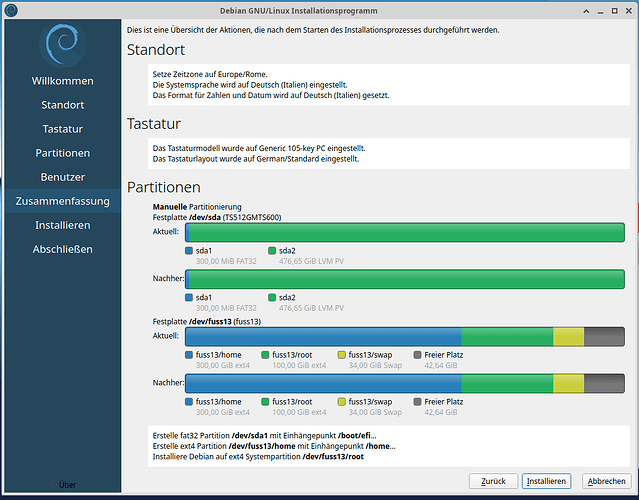Viewport: 639px width, 500px height.
Task: Click fuss13/home swatch under Aktuell
Action: coord(189,355)
